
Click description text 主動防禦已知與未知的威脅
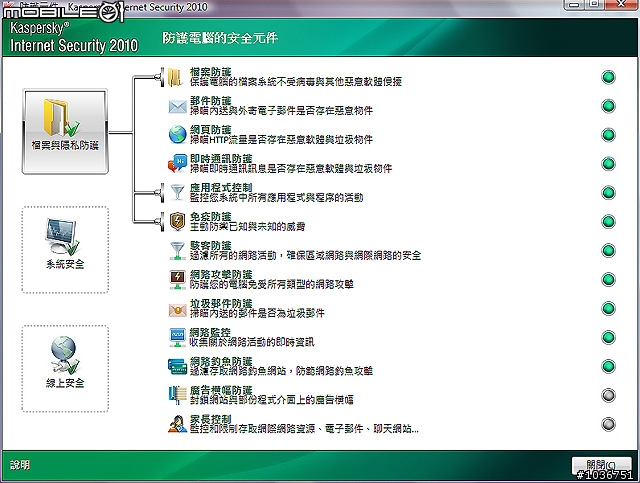coord(247,227)
